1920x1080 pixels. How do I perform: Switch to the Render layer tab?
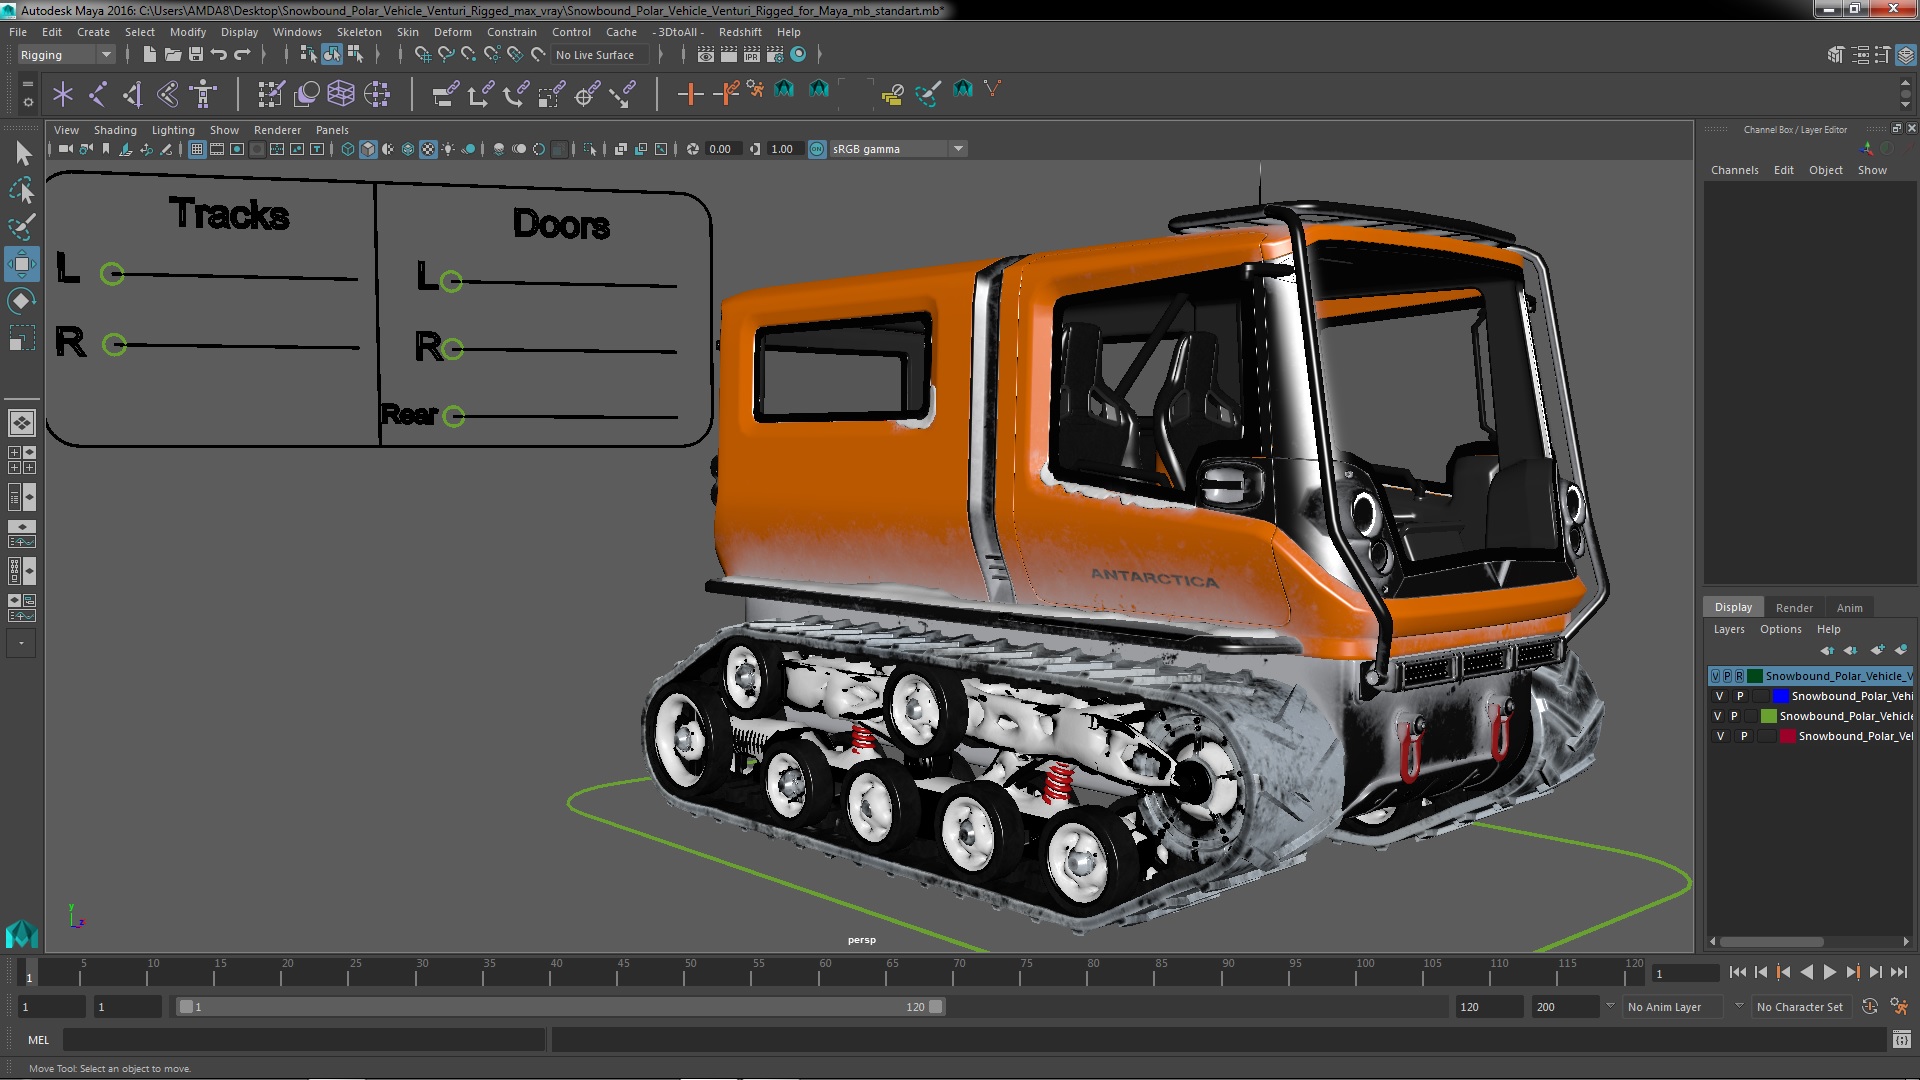(x=1793, y=607)
